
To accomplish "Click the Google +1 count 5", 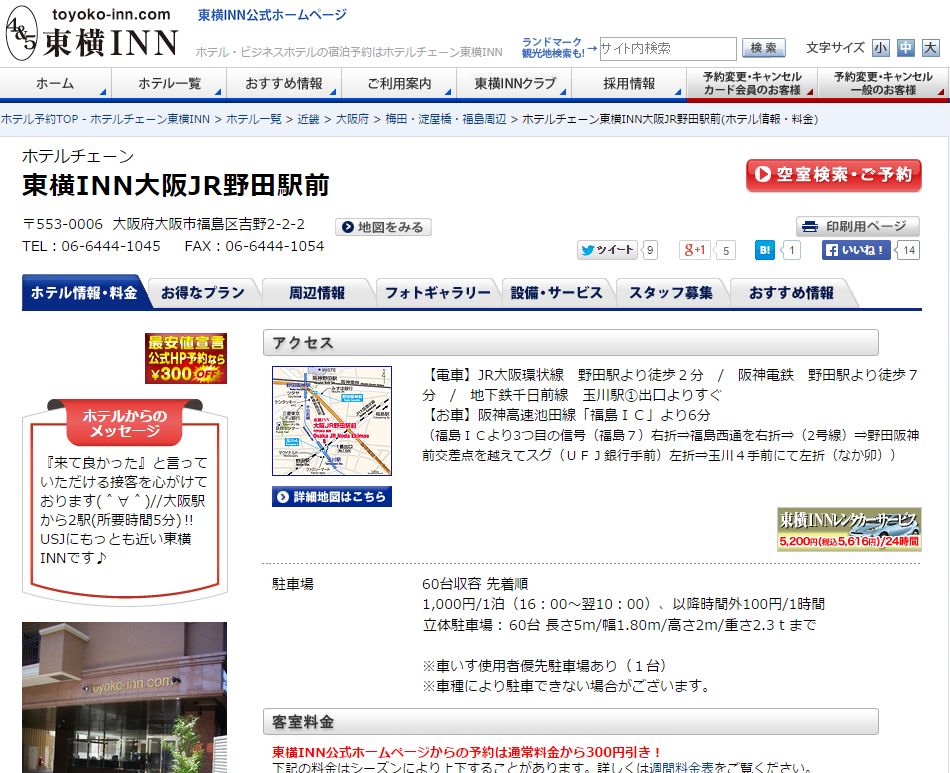I will tap(726, 250).
